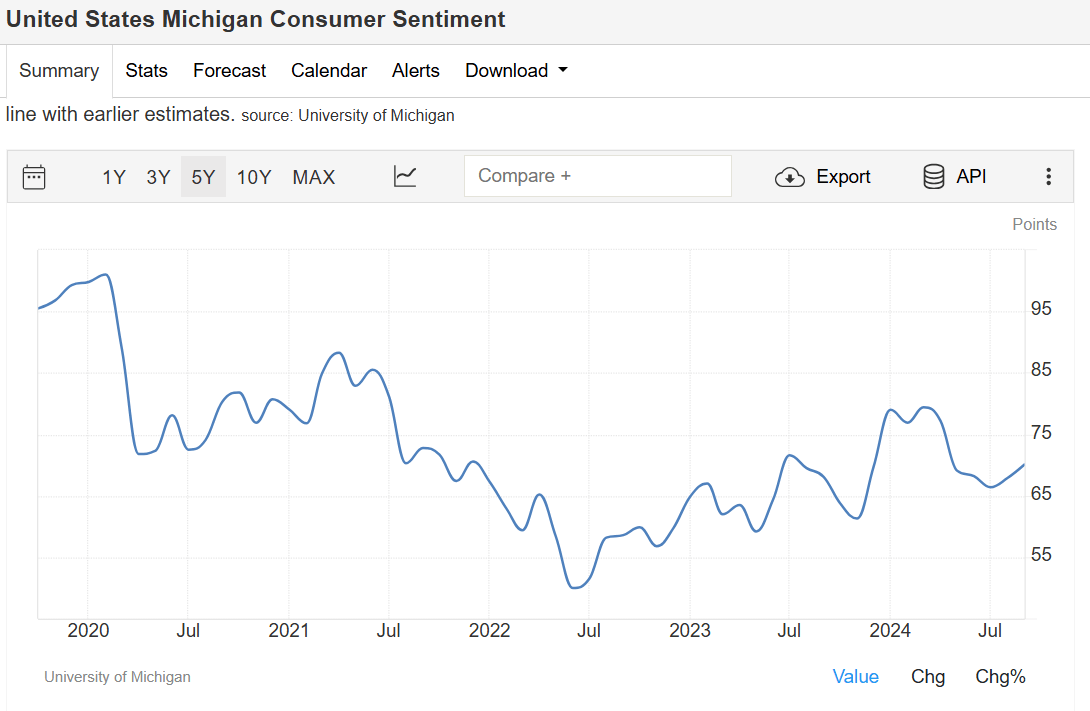Click the cloud download Export icon

(790, 177)
